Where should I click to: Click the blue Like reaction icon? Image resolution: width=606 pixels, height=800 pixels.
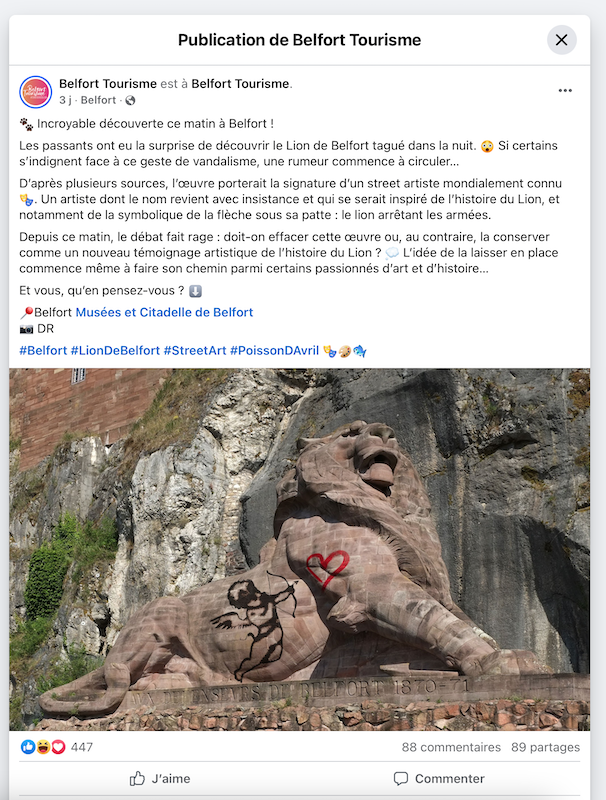[x=28, y=747]
